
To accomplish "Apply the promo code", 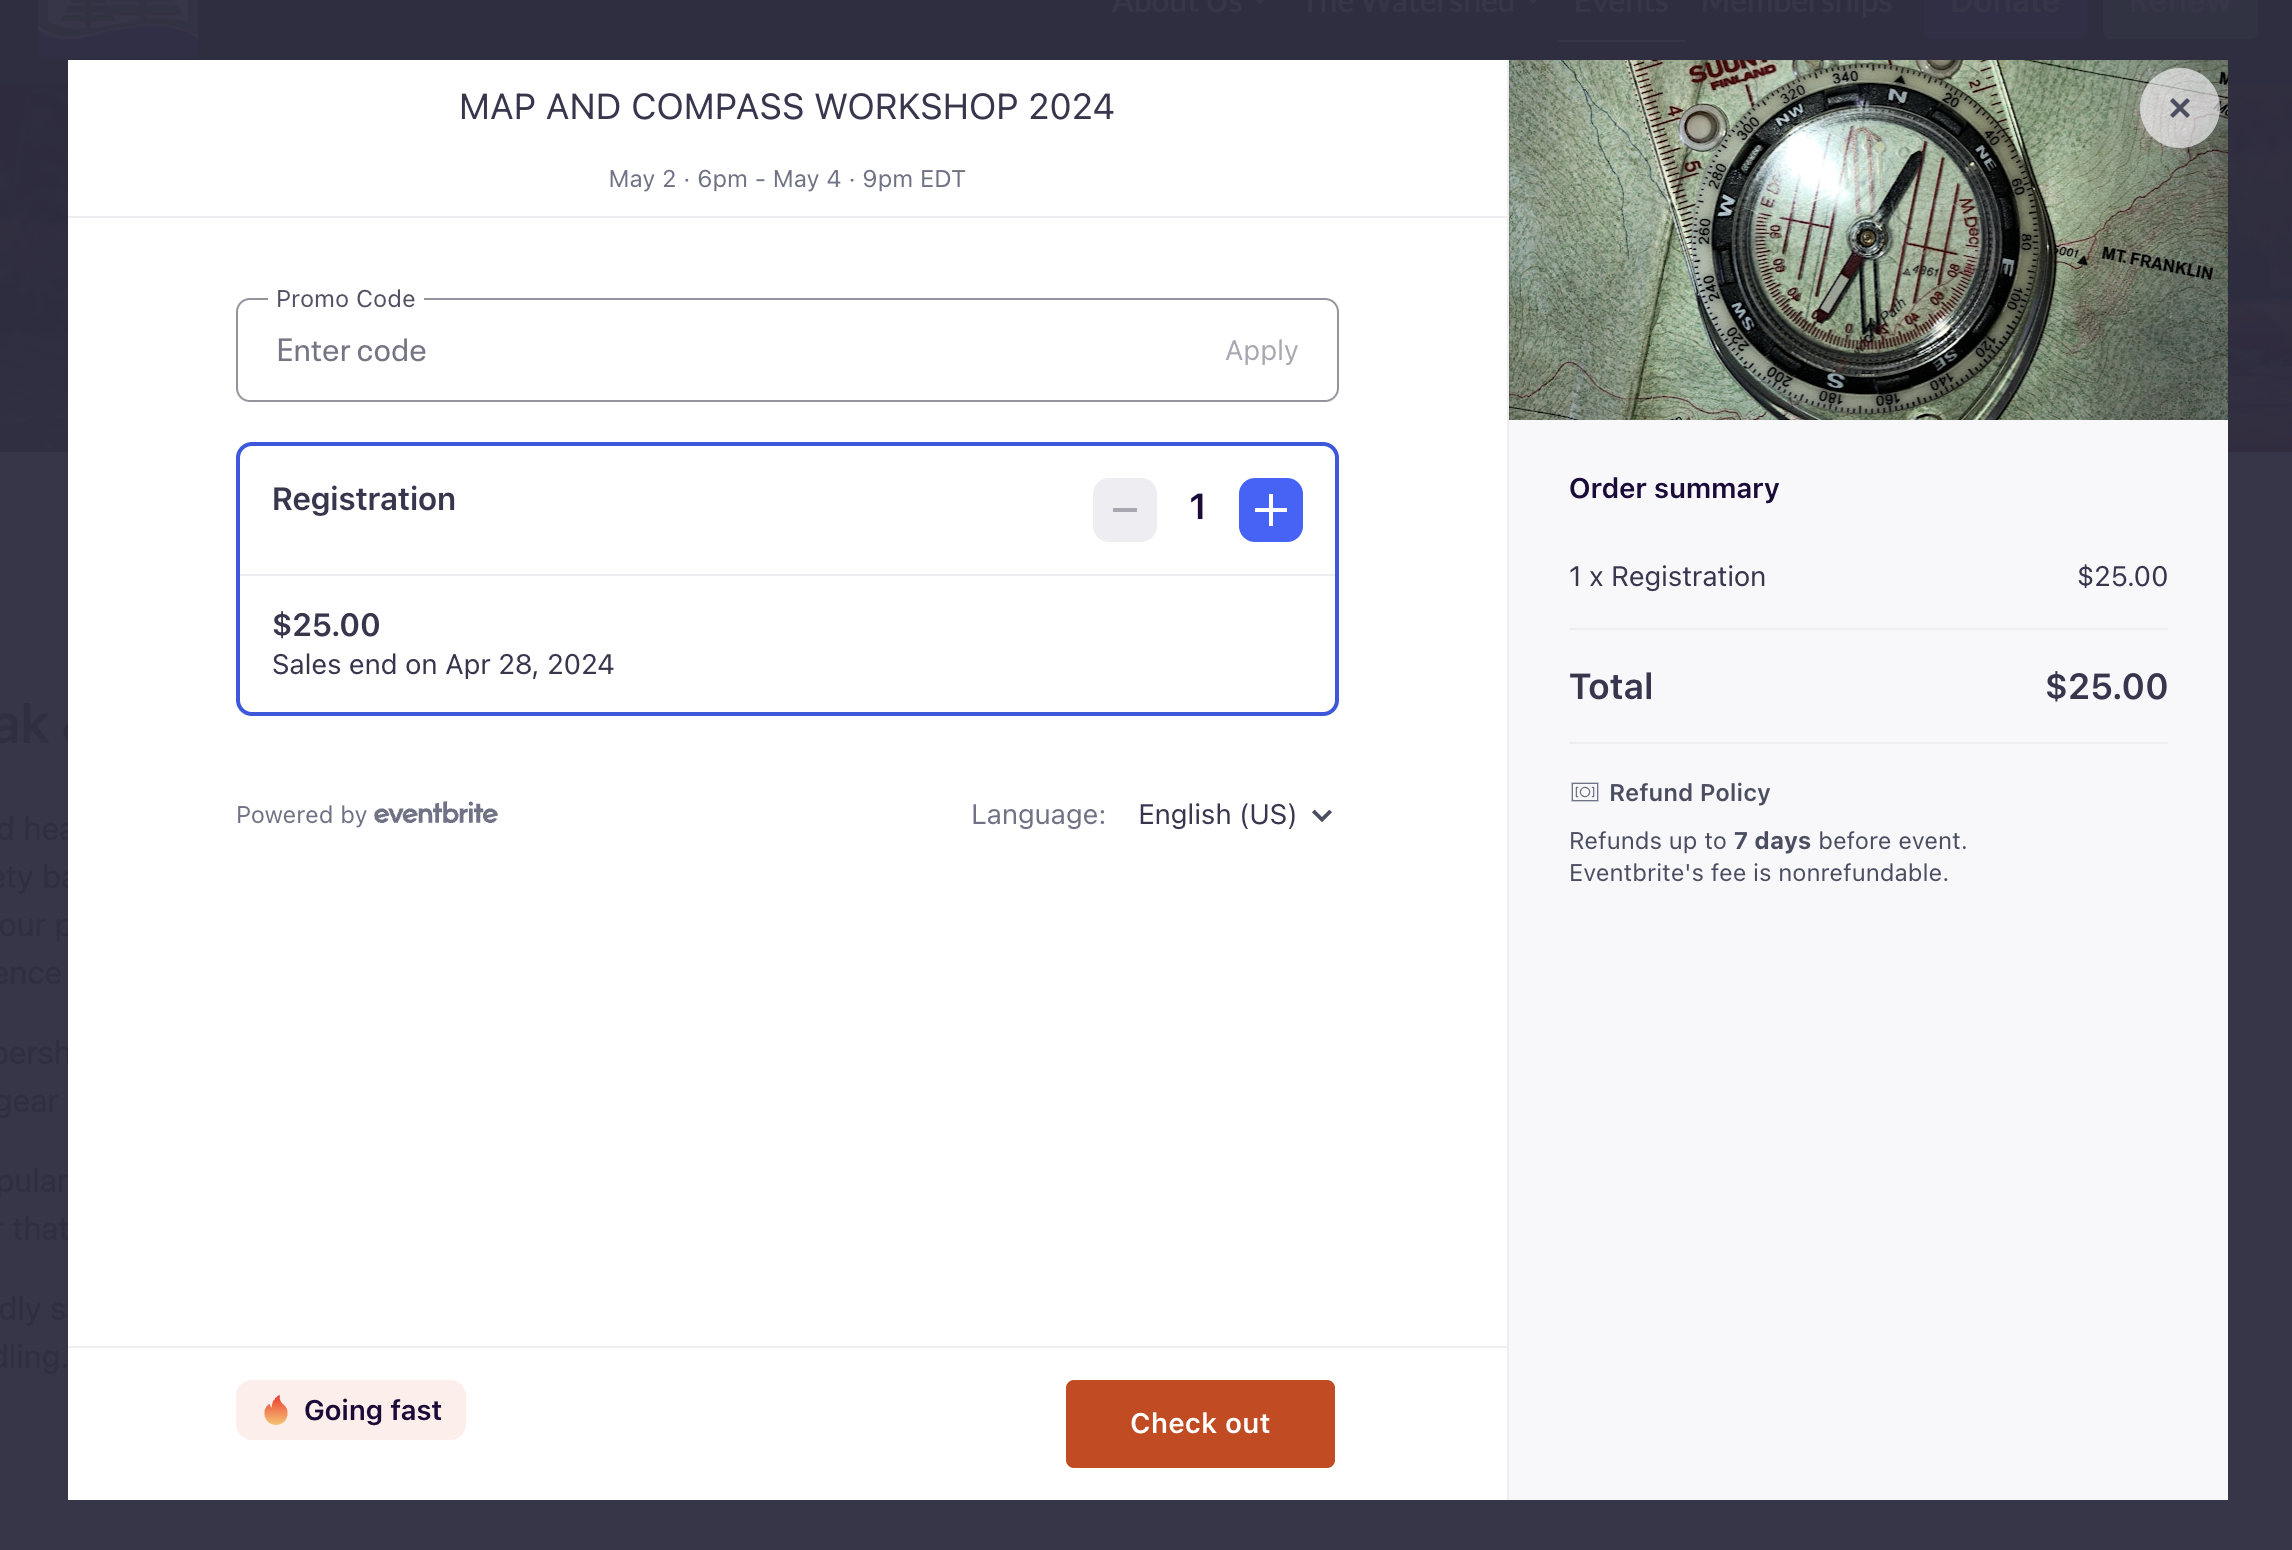I will tap(1261, 350).
